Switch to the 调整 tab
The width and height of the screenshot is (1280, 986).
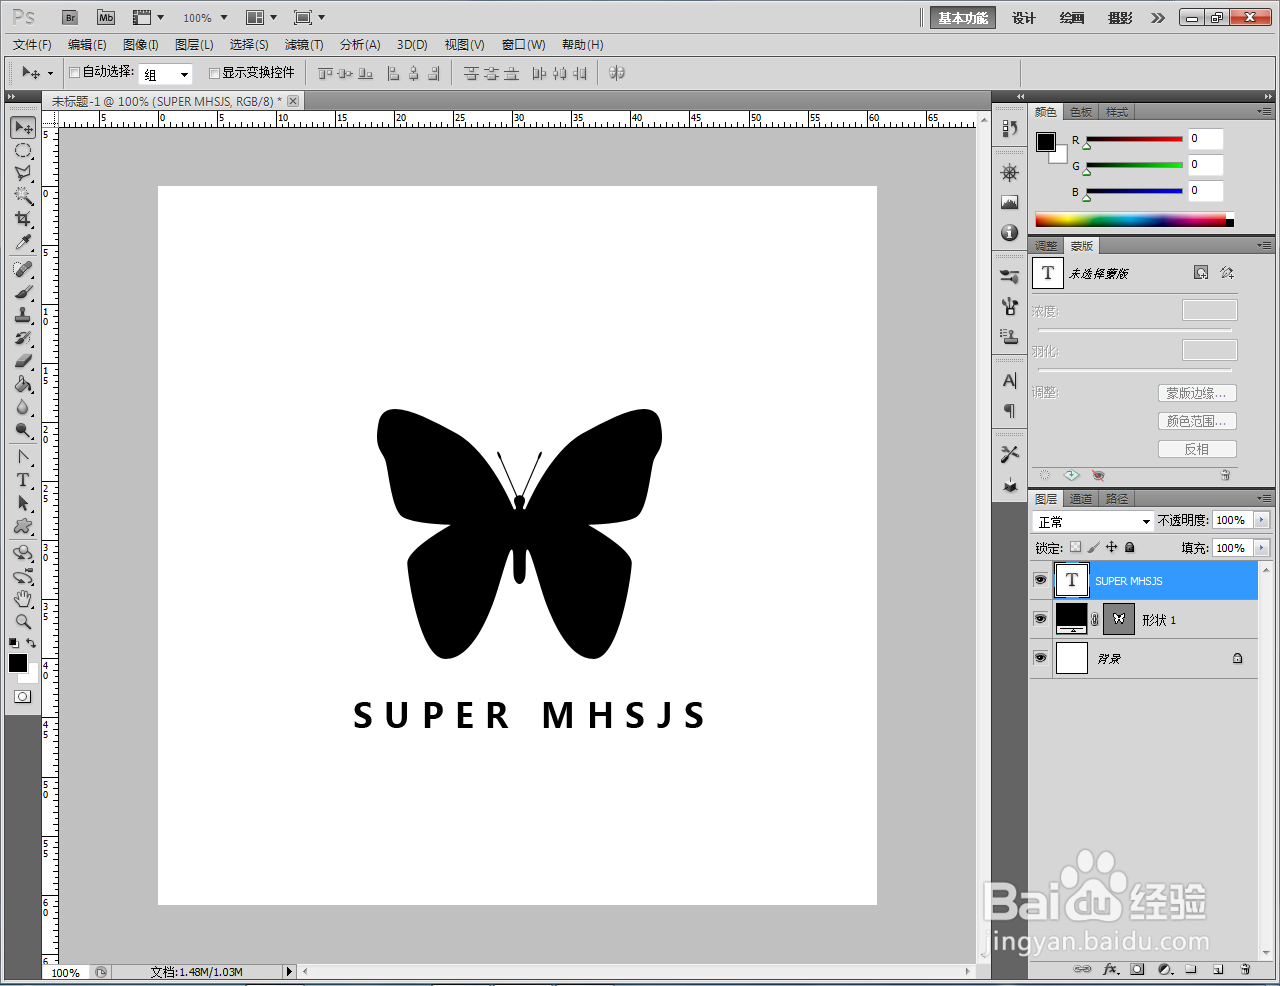[1046, 246]
